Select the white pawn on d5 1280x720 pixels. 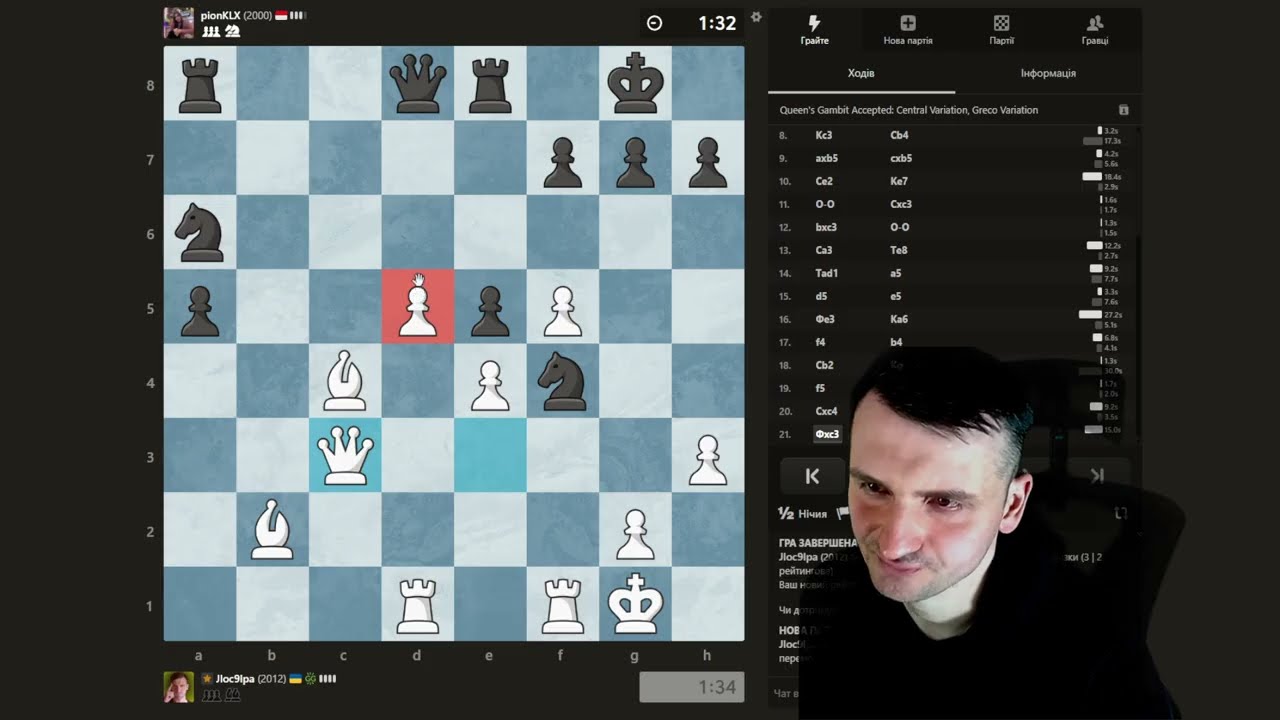(x=417, y=308)
